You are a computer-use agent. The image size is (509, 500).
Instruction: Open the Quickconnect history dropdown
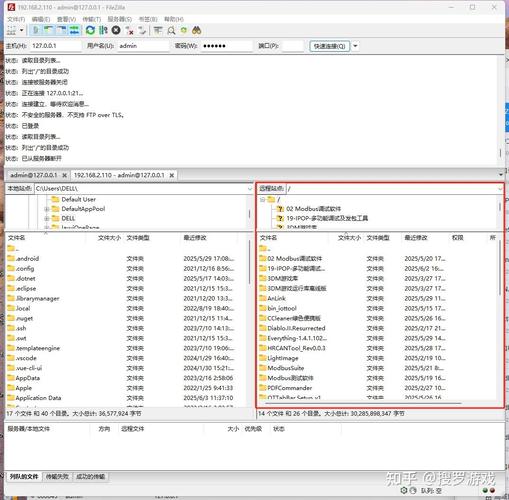tap(355, 46)
